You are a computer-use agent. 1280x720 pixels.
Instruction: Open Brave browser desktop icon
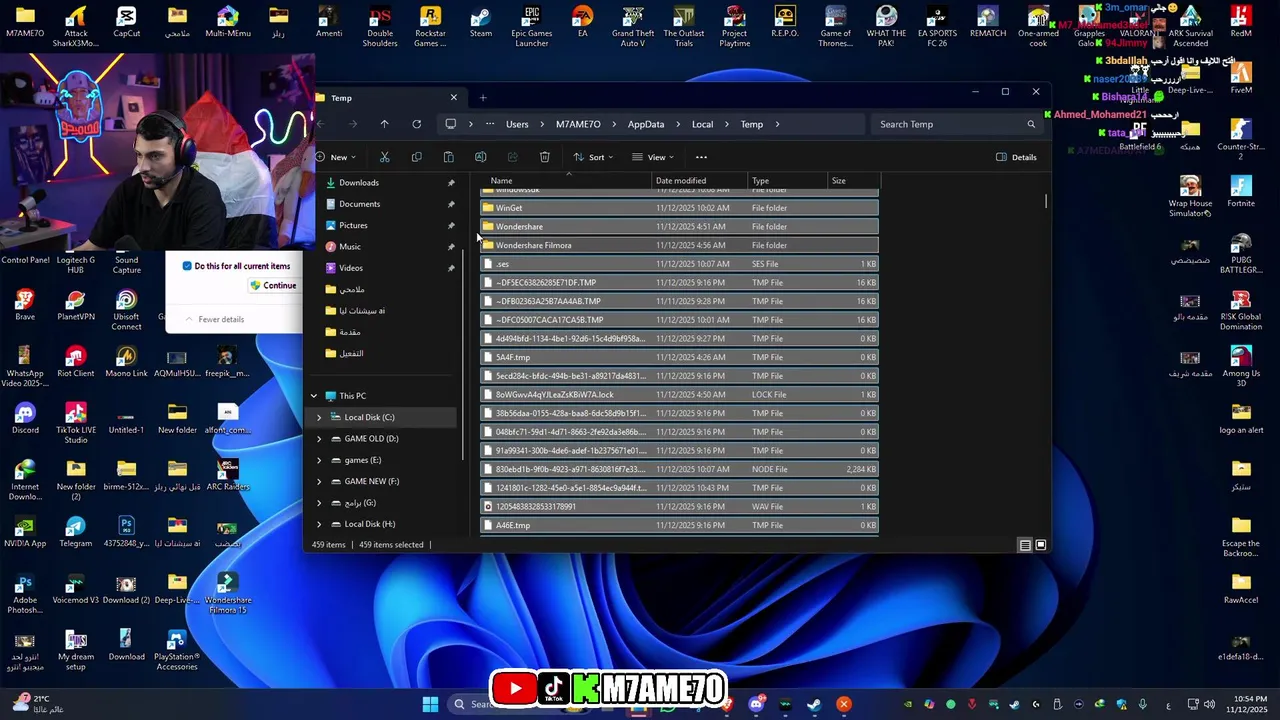click(25, 305)
